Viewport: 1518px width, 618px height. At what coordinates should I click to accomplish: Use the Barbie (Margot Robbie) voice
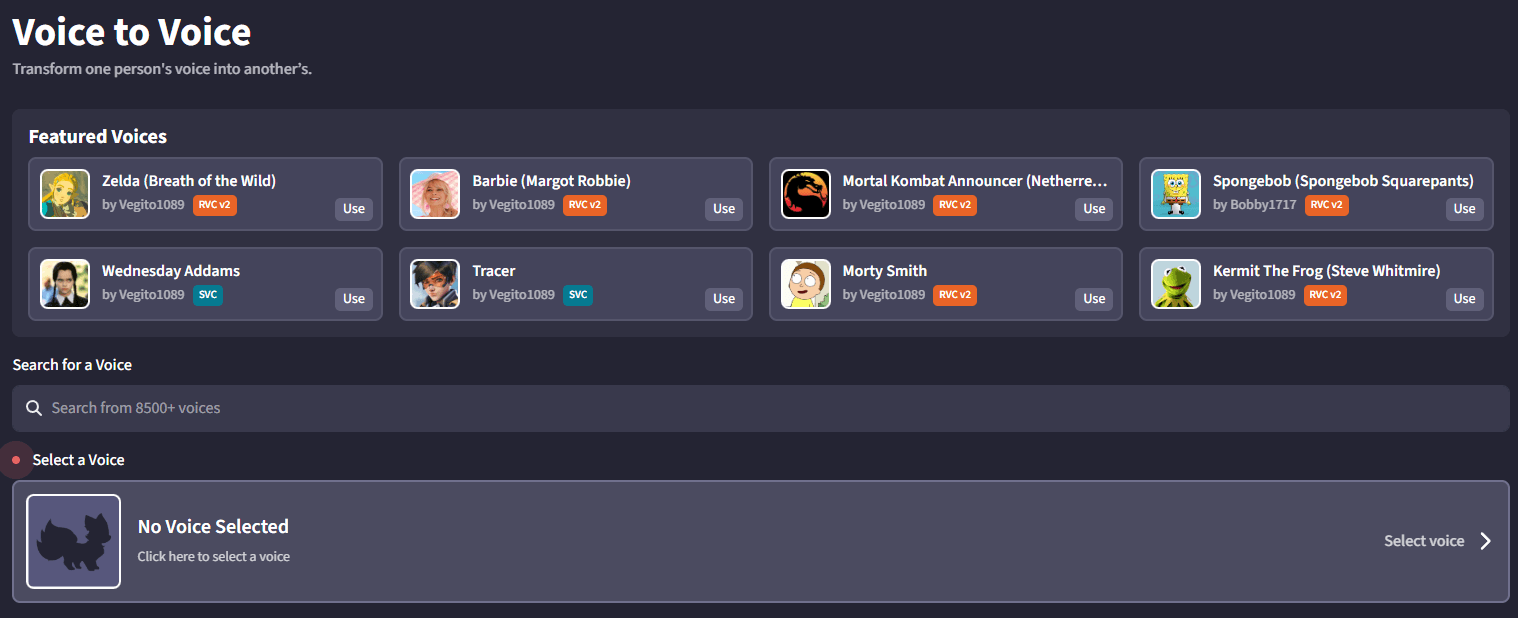[724, 209]
